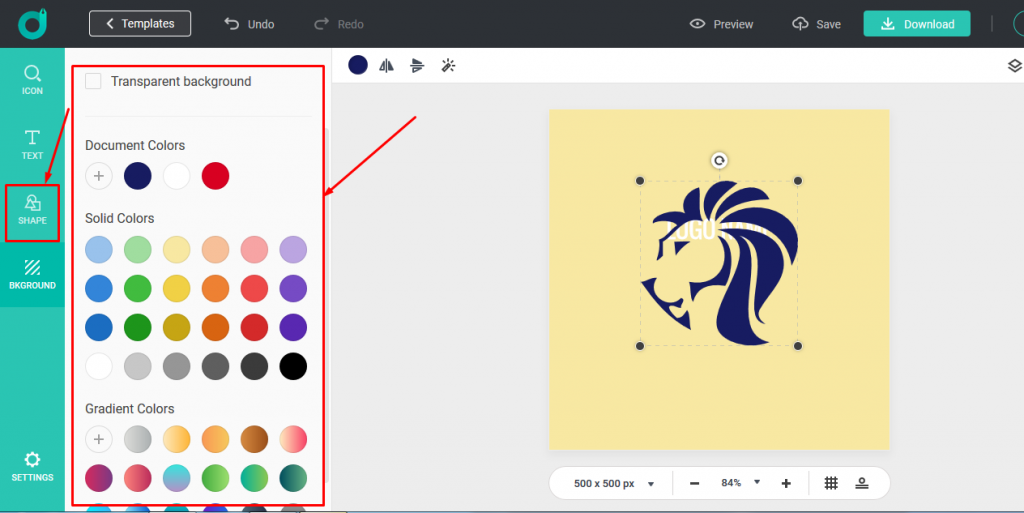
Task: Pick the red document color
Action: click(216, 176)
